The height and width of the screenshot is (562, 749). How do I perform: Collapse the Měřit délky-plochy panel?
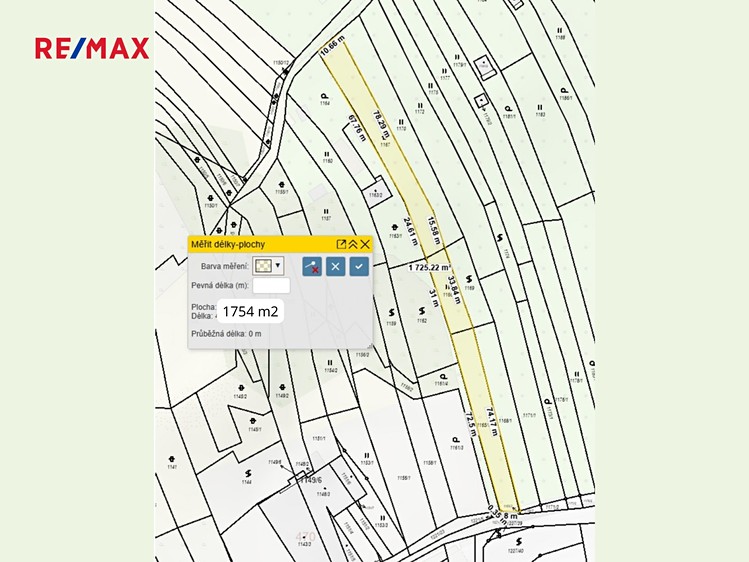[353, 244]
